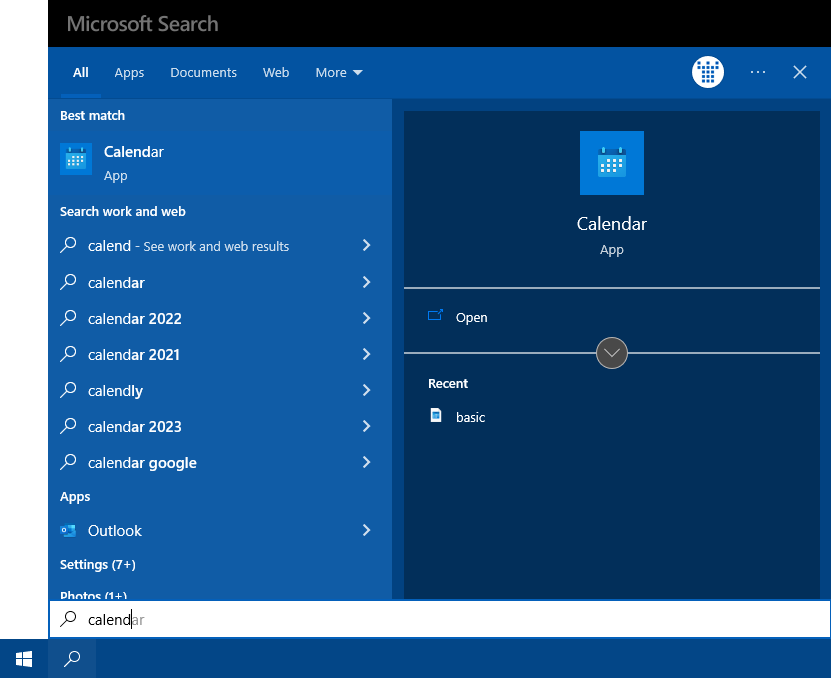
Task: Close the Microsoft Search panel
Action: click(800, 72)
